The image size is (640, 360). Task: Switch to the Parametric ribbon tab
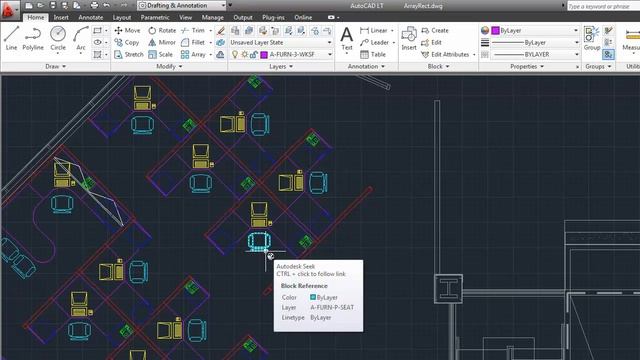[155, 18]
